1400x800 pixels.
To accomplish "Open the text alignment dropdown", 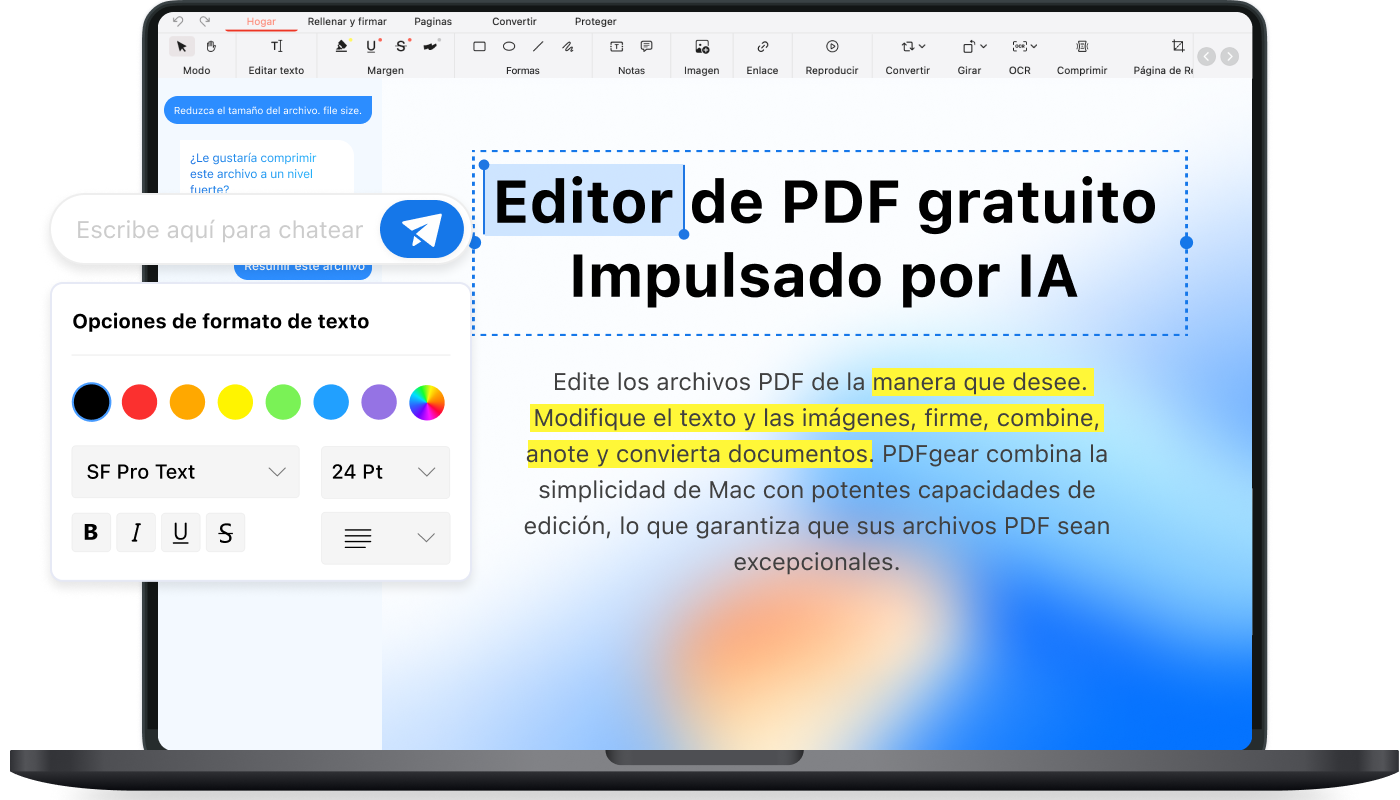I will pos(386,538).
